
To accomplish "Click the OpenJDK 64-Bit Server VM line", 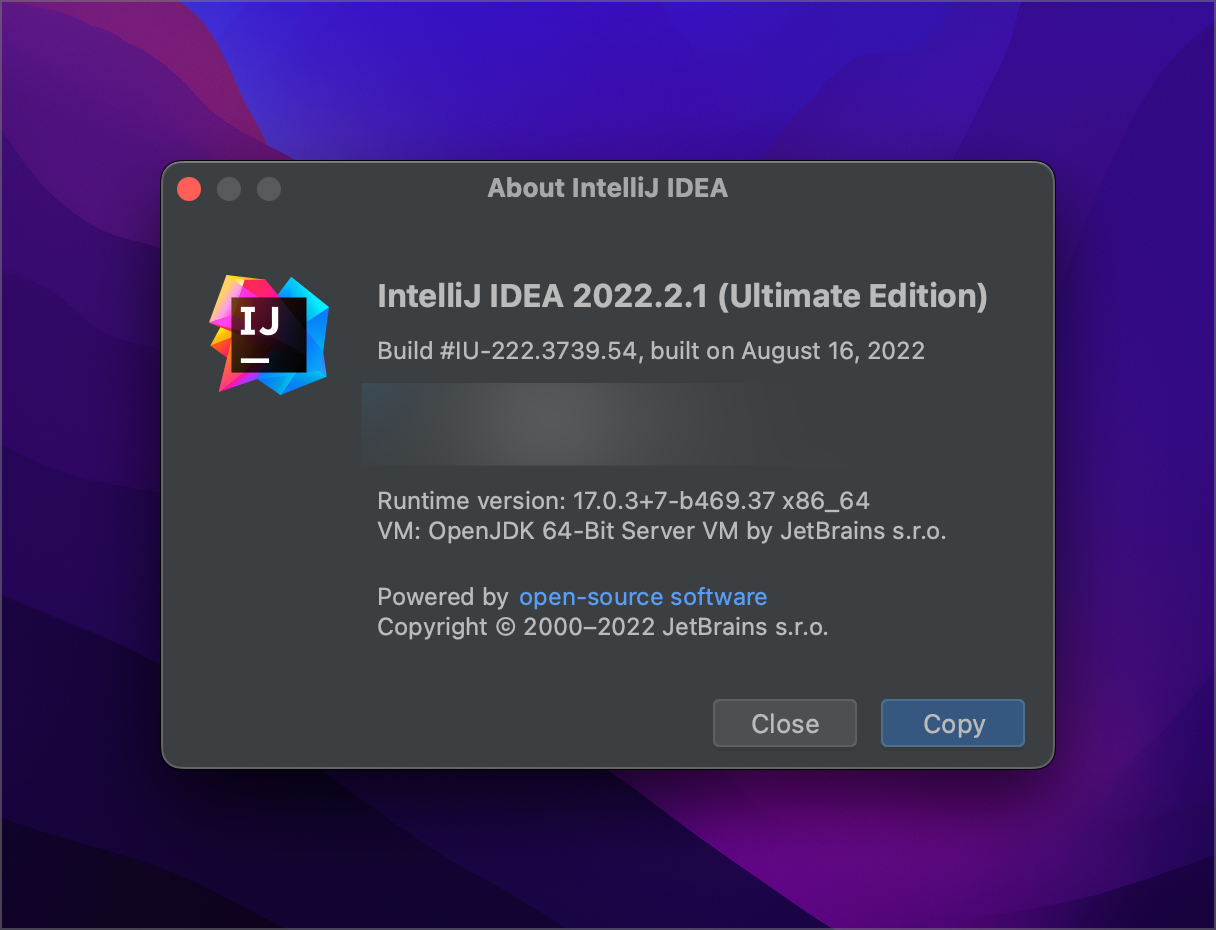I will [x=660, y=531].
